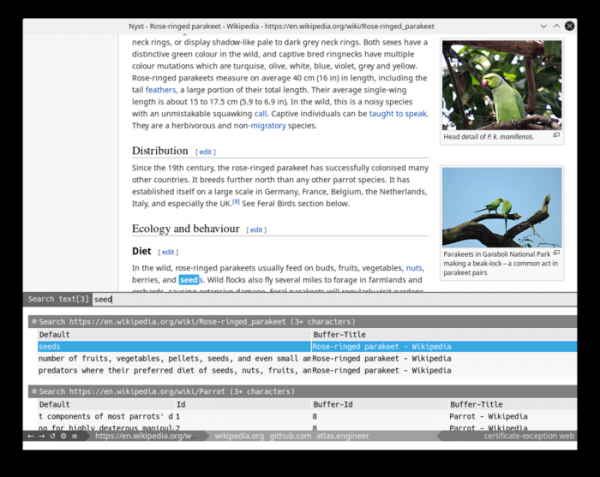
Task: Click the forward arrow in status bar
Action: tap(41, 436)
